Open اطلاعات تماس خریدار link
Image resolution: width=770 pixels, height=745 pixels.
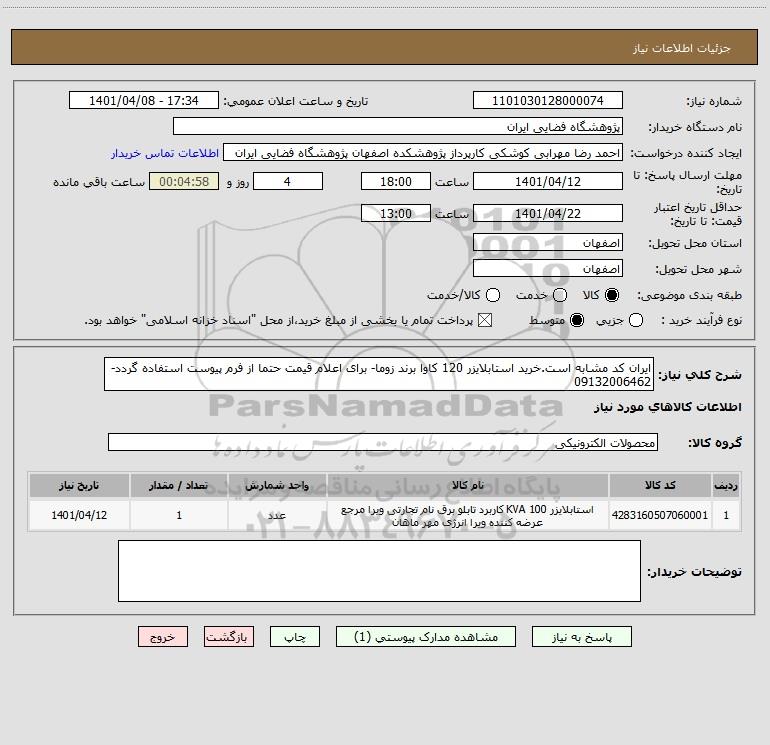(165, 153)
